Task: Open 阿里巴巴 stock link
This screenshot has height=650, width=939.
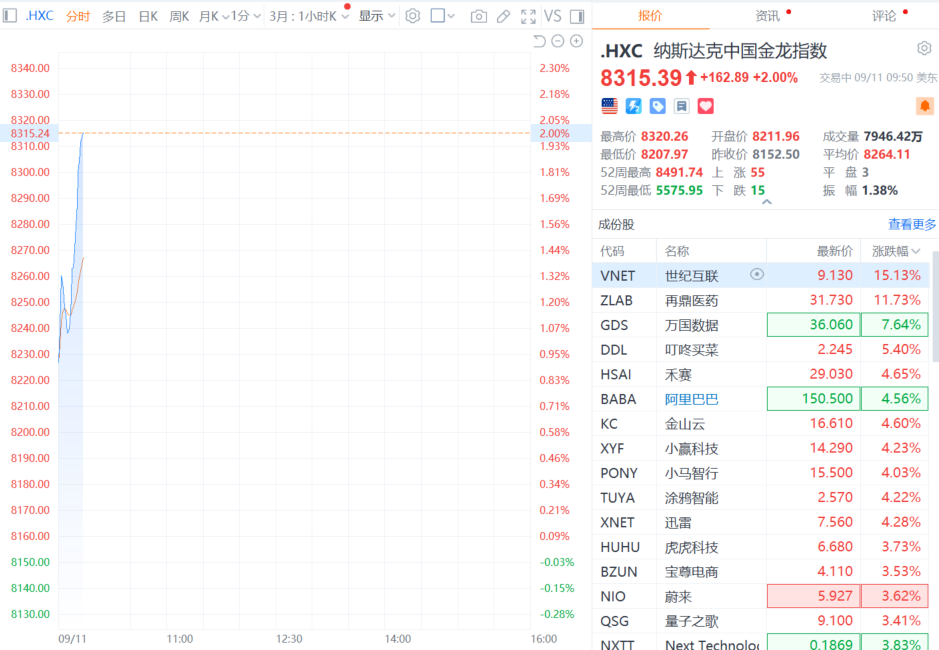Action: point(691,399)
